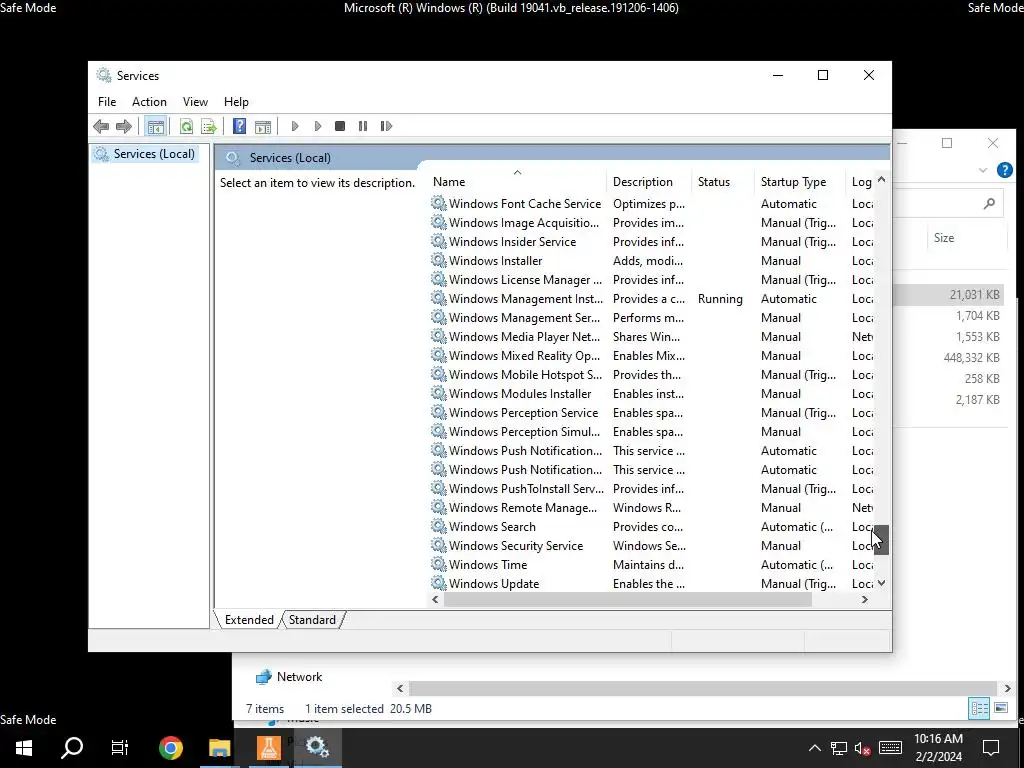Click the File Explorer search magnifier icon
Screen dimensions: 1024x768
989,204
